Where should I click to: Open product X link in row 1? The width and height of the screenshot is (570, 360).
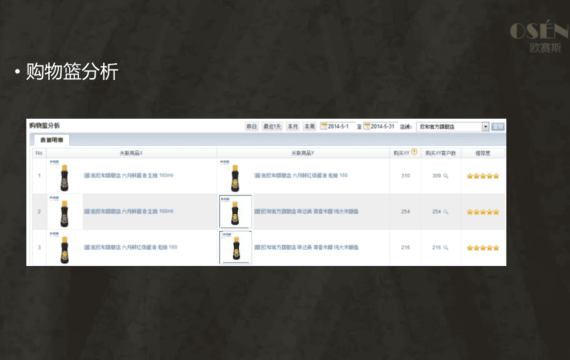point(129,176)
